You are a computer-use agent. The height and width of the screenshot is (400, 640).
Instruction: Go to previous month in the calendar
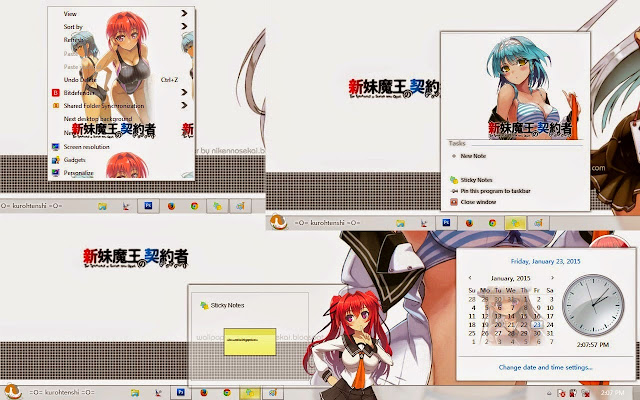click(470, 278)
